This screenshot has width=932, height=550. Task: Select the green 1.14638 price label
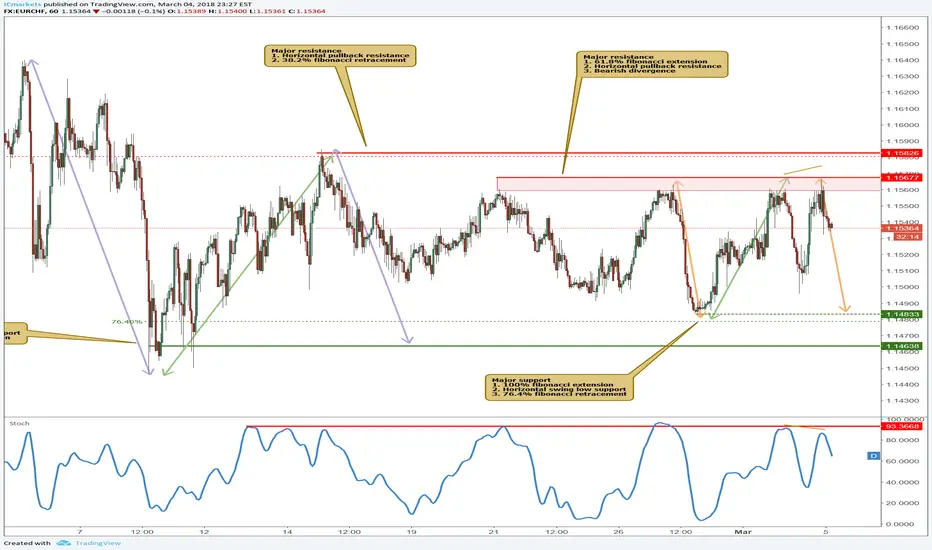click(902, 345)
